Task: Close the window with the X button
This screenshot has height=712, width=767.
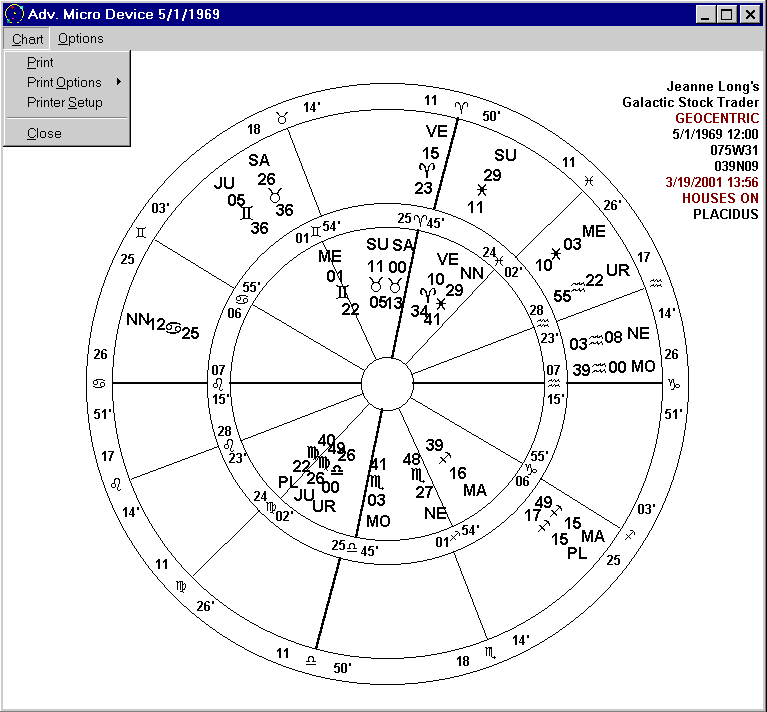Action: pos(750,14)
